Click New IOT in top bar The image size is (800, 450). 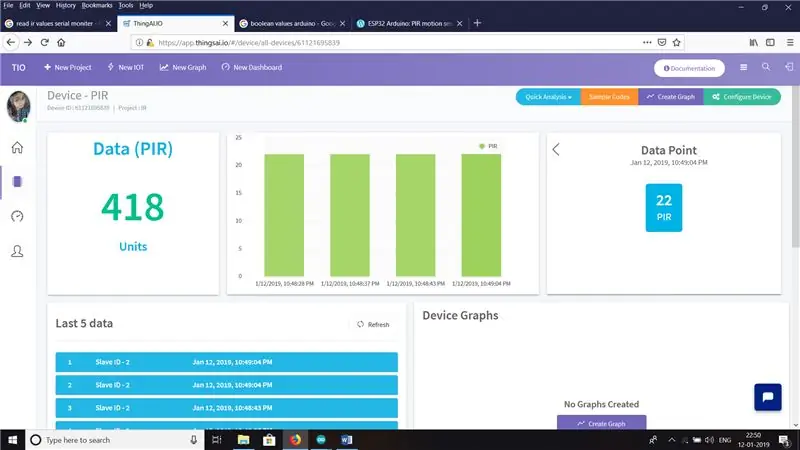point(126,67)
